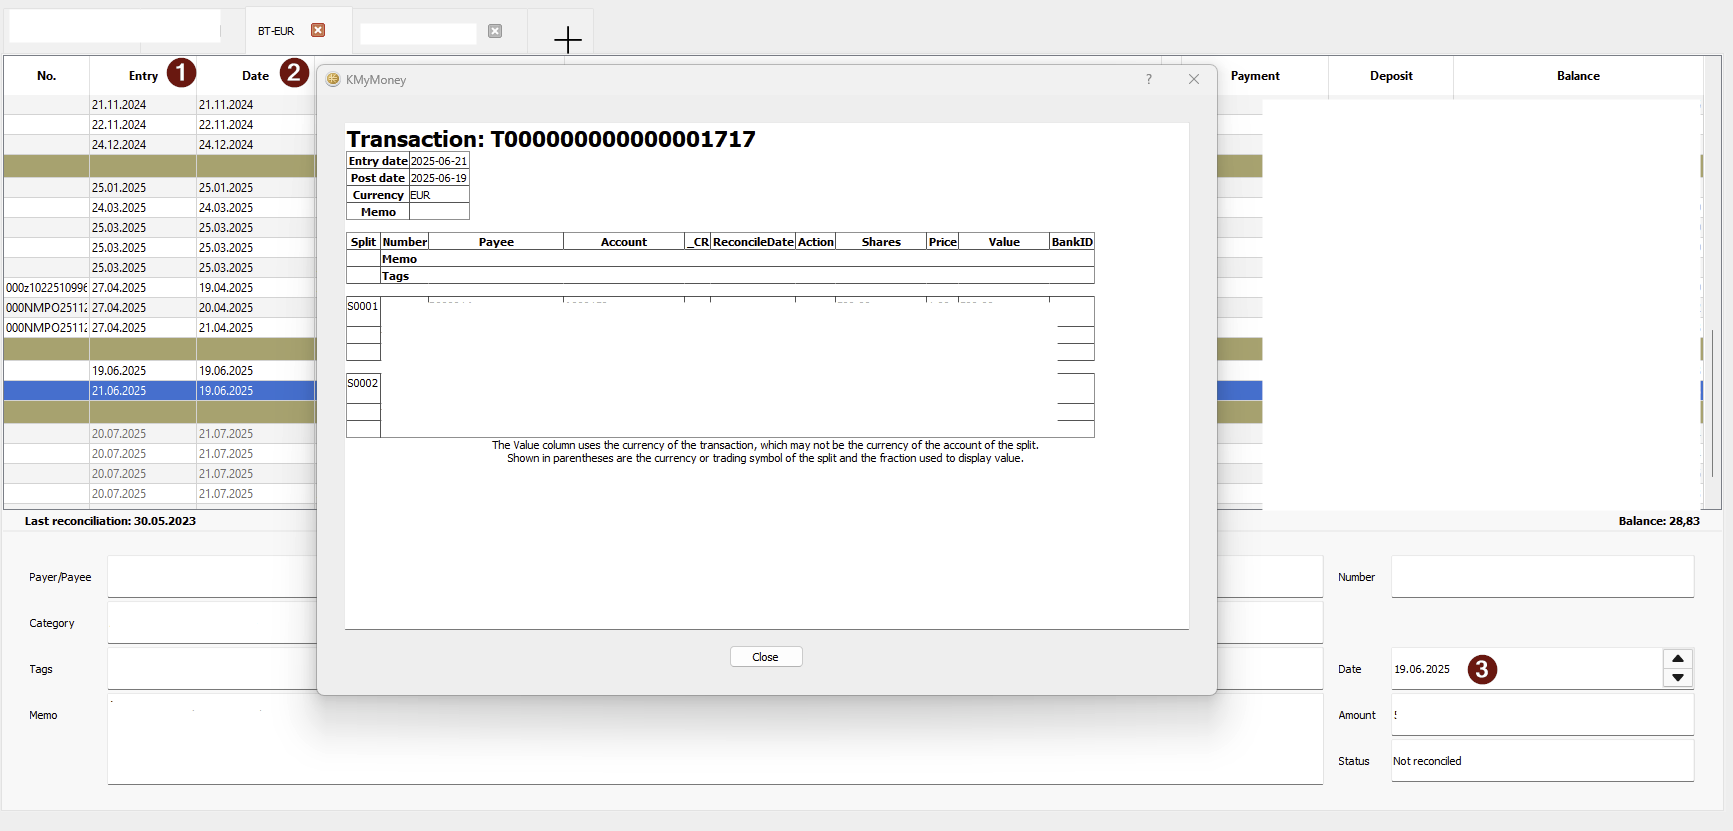Switch to the BT-EUR tab
The width and height of the screenshot is (1733, 831).
[276, 31]
